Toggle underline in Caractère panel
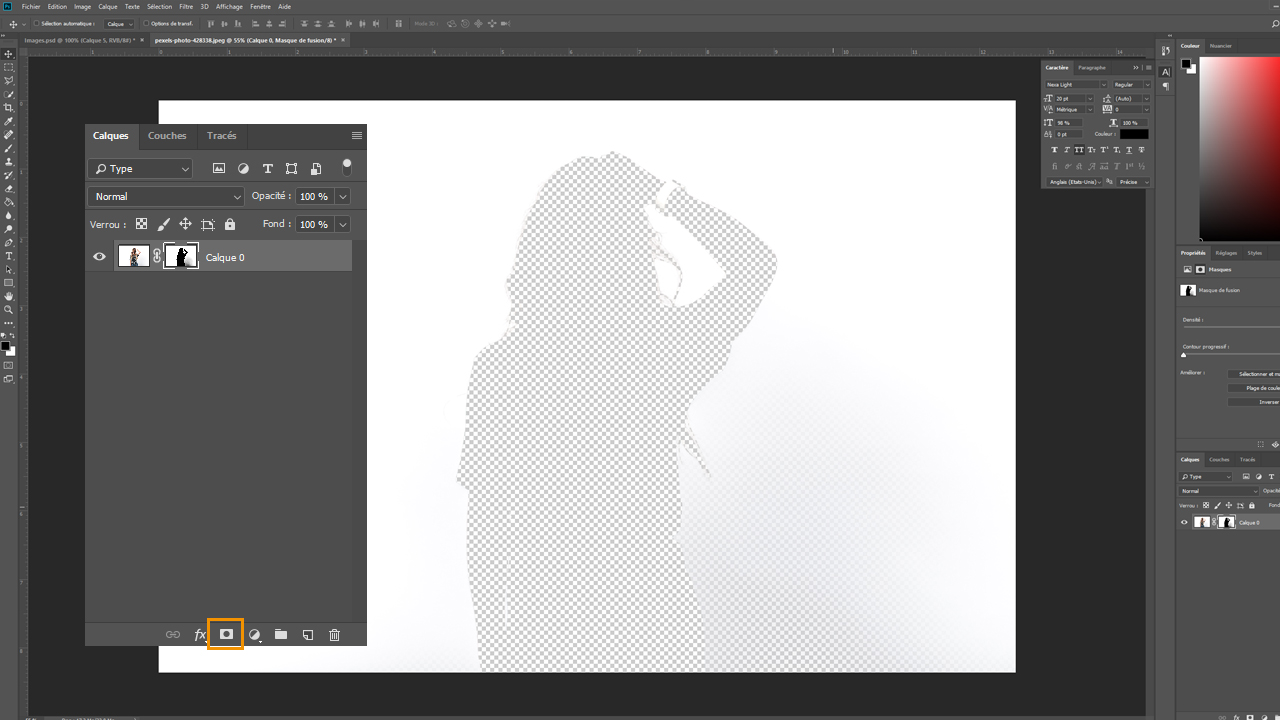The image size is (1280, 720). (1131, 150)
